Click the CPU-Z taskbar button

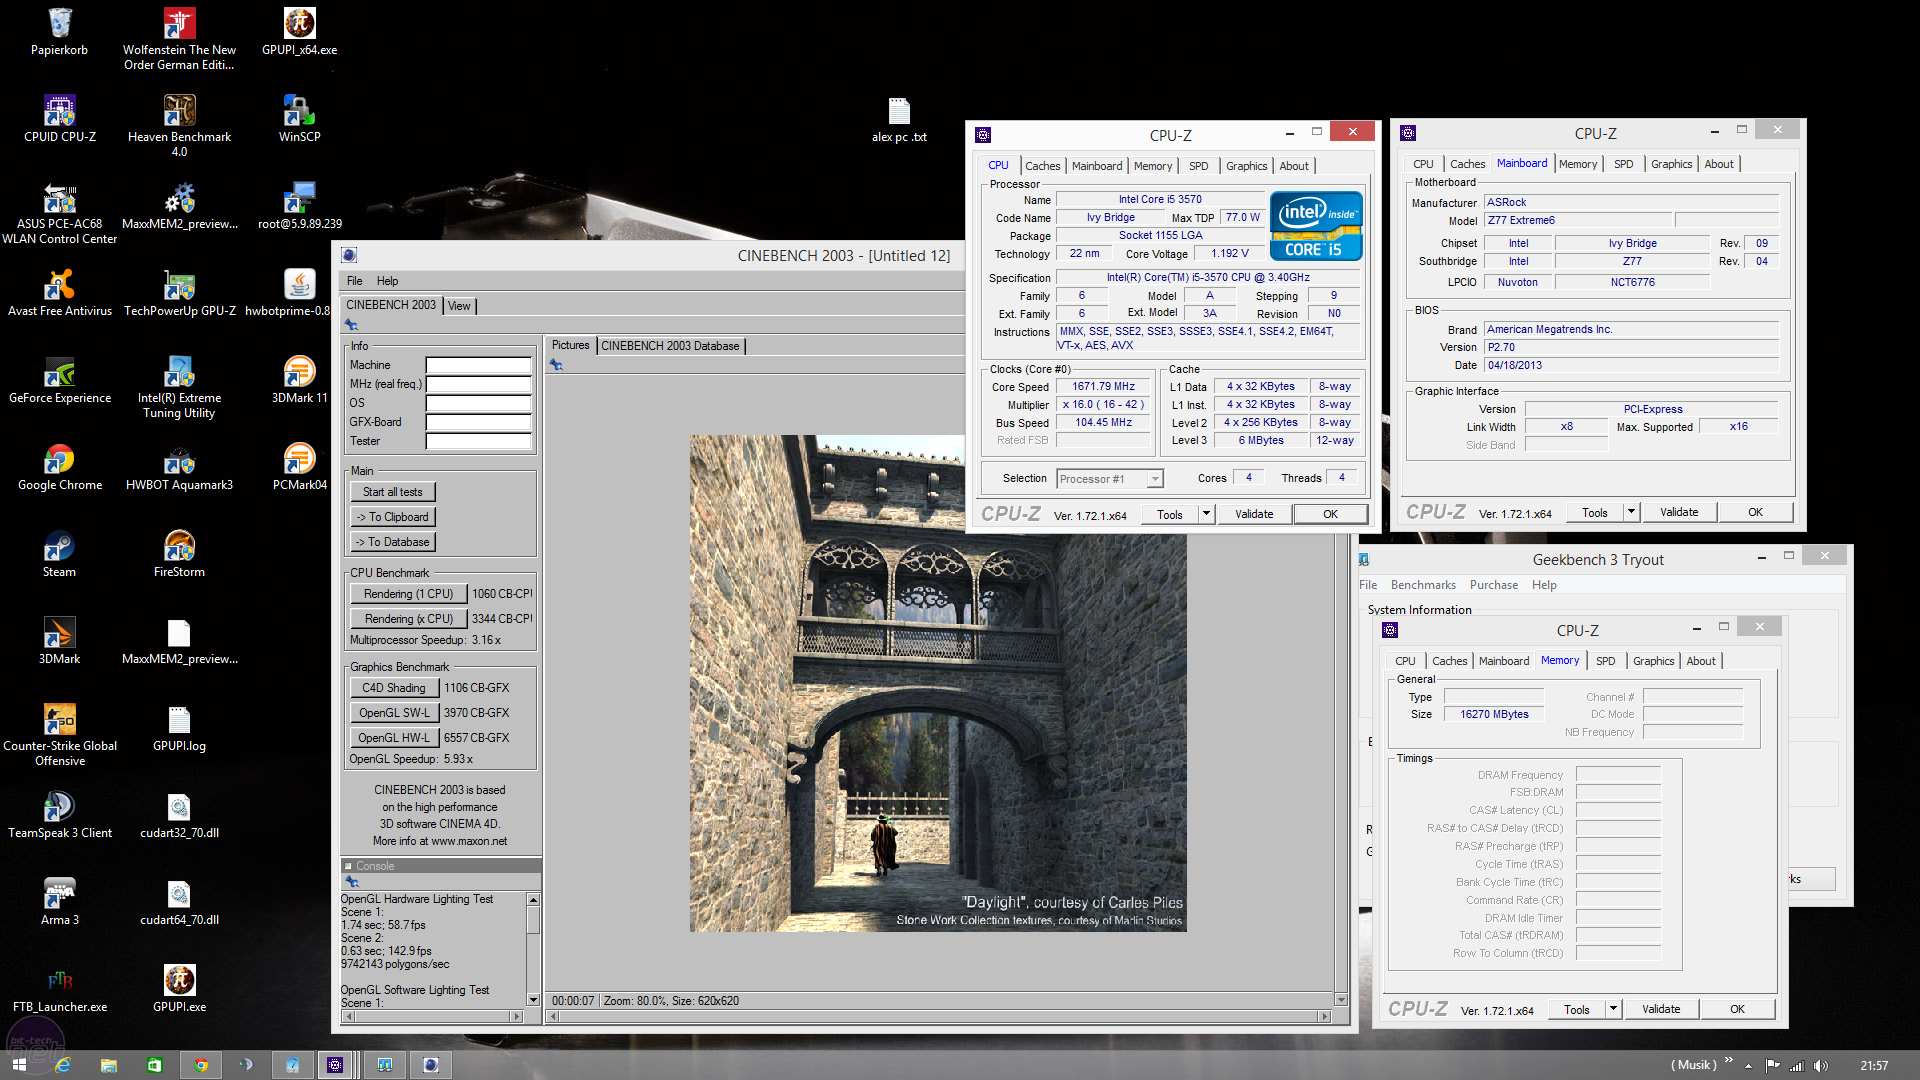tap(336, 1065)
